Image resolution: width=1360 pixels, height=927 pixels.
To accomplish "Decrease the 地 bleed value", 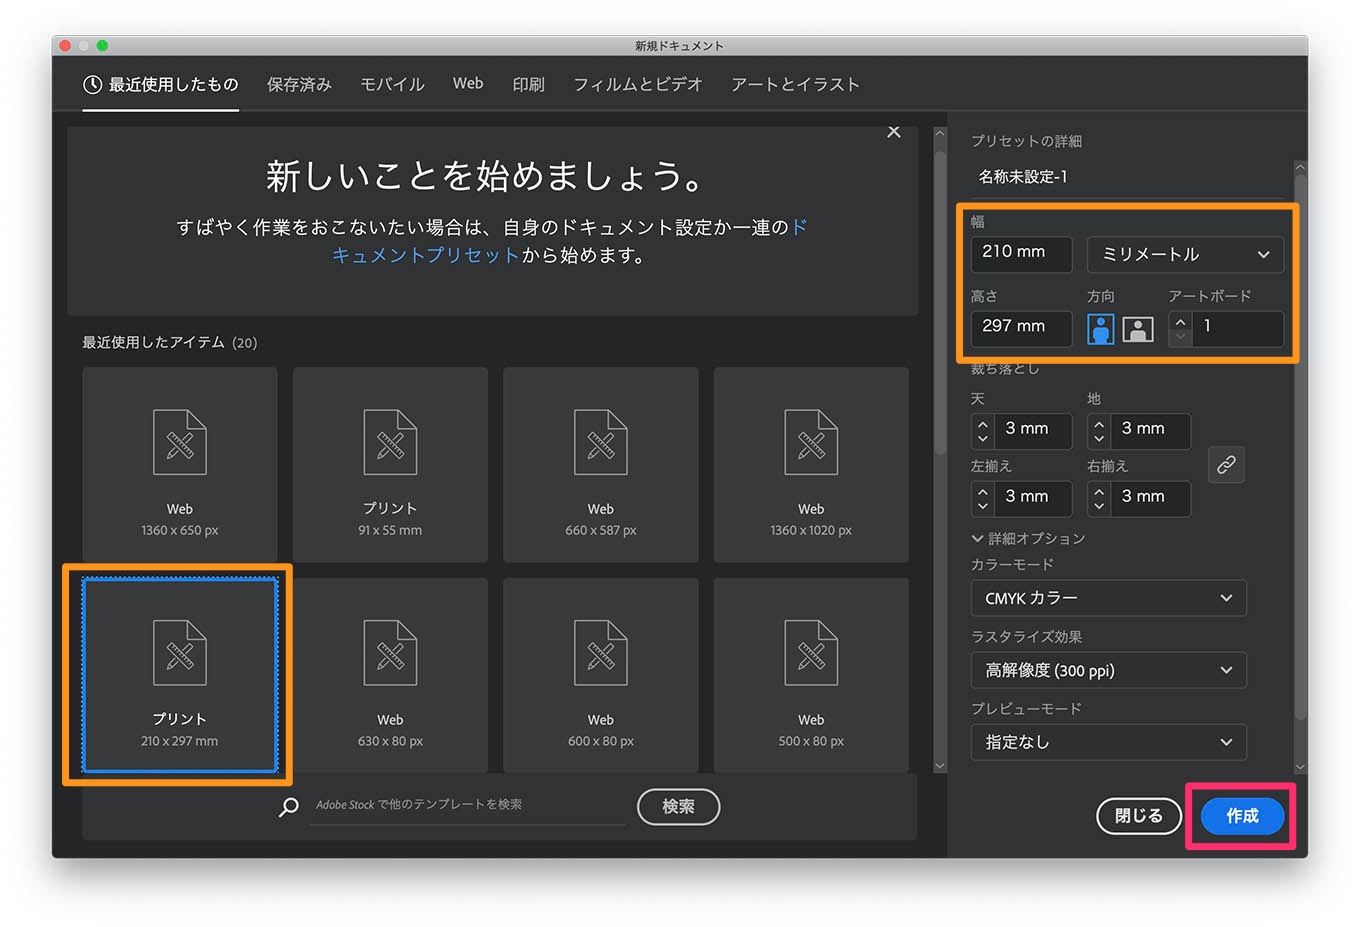I will pyautogui.click(x=1099, y=439).
